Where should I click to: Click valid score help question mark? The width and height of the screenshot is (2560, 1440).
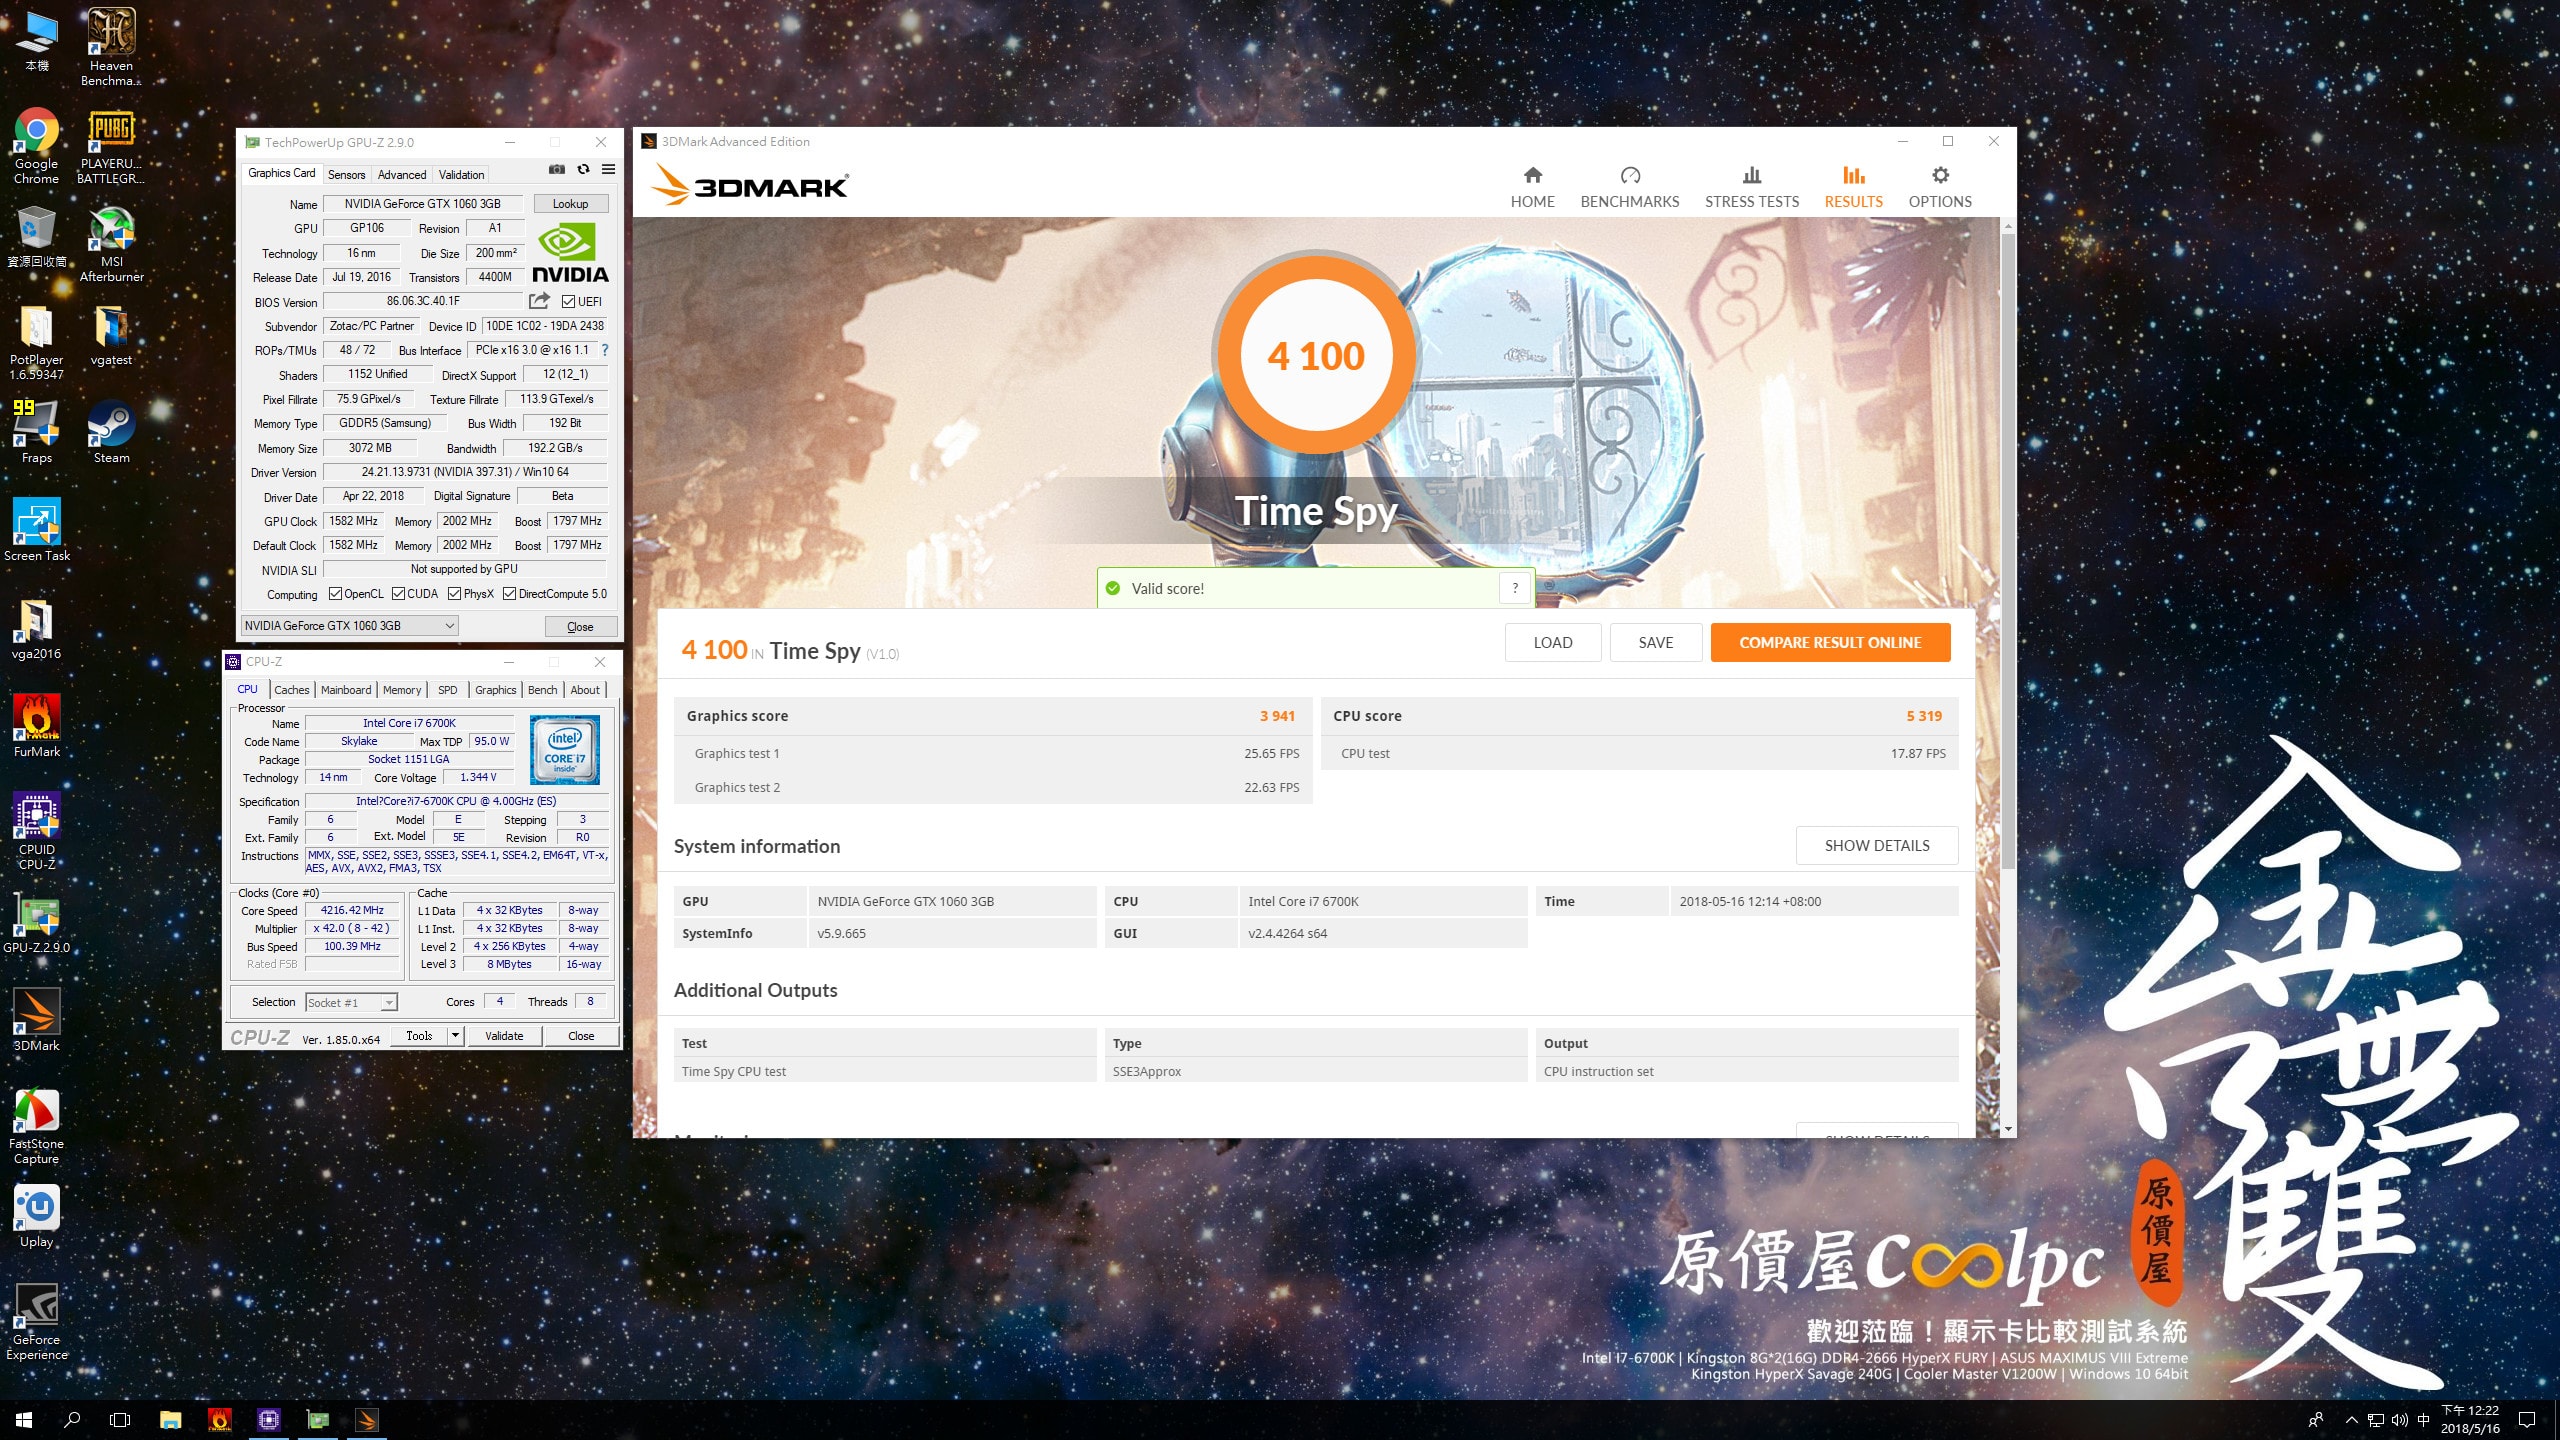1515,588
